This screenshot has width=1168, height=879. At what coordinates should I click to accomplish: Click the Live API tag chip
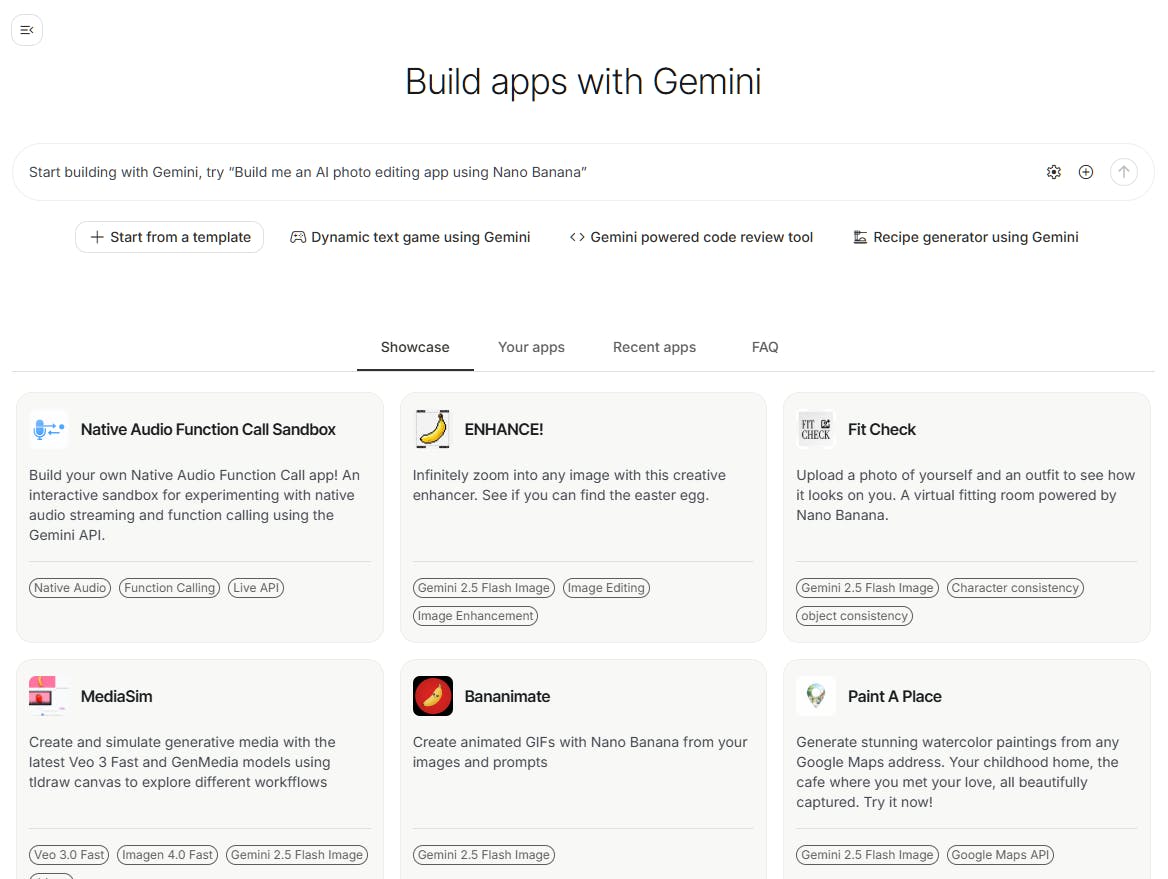256,588
